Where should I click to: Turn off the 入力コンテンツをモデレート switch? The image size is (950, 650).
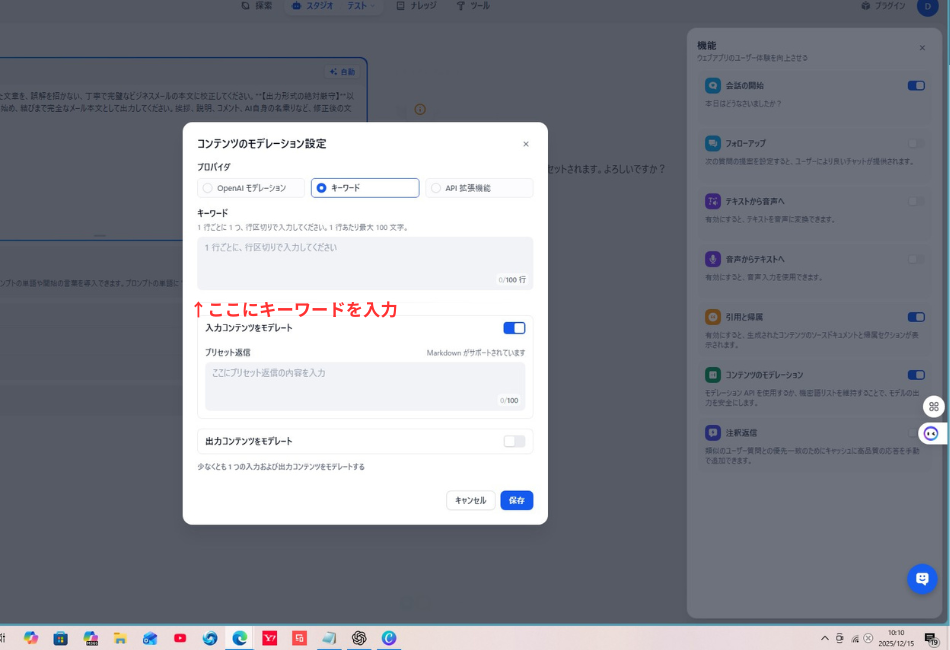(514, 328)
